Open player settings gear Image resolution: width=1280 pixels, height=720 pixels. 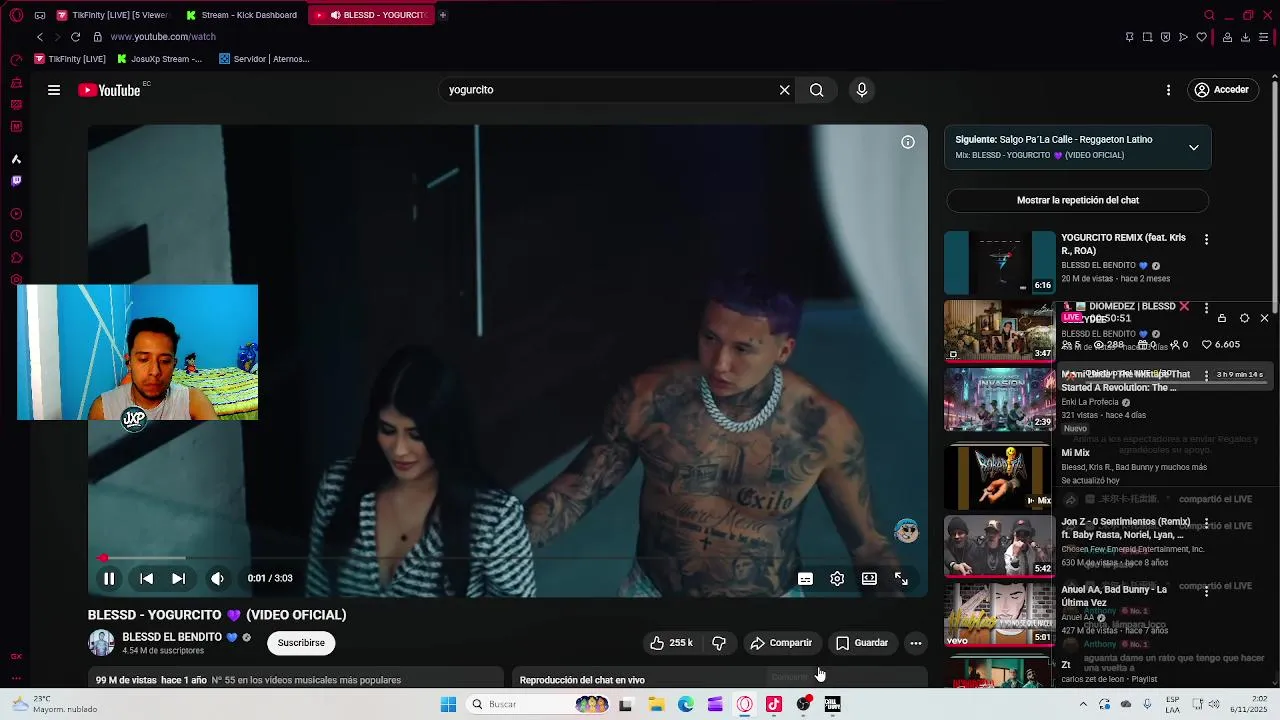tap(837, 578)
